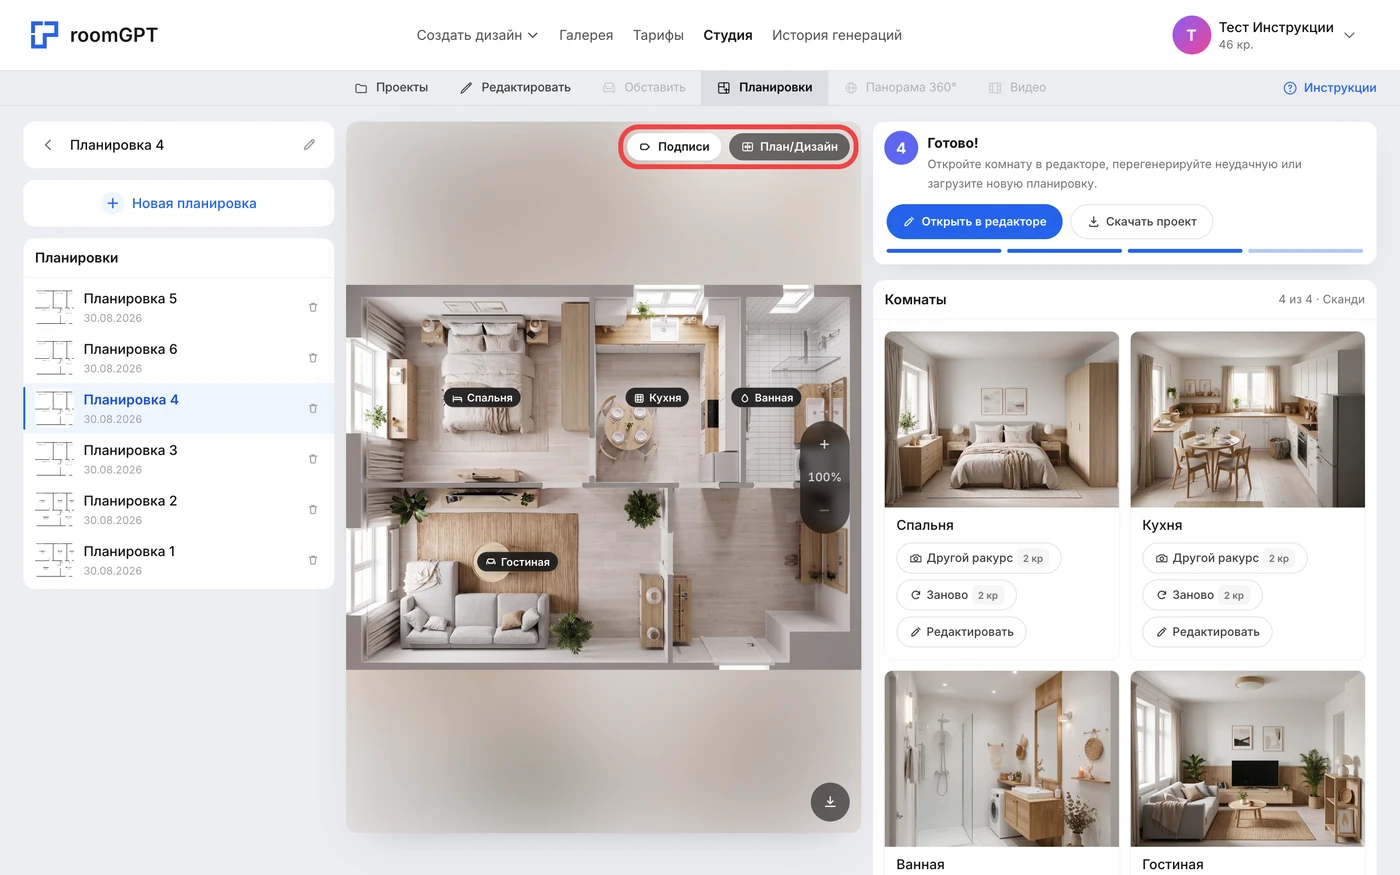Open the Инструкции help link
This screenshot has width=1400, height=875.
pyautogui.click(x=1330, y=88)
